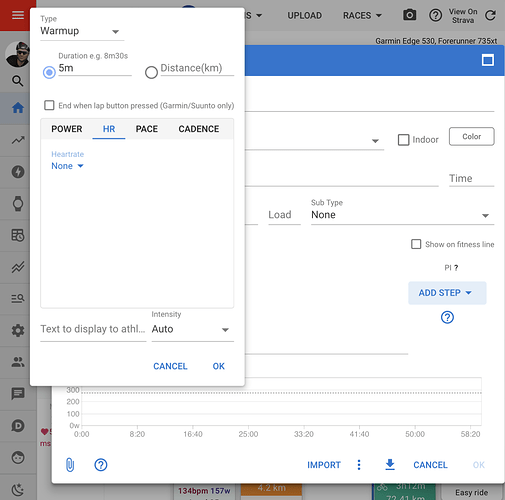Viewport: 505px width, 500px height.
Task: Open the settings gear icon in sidebar
Action: click(x=18, y=330)
